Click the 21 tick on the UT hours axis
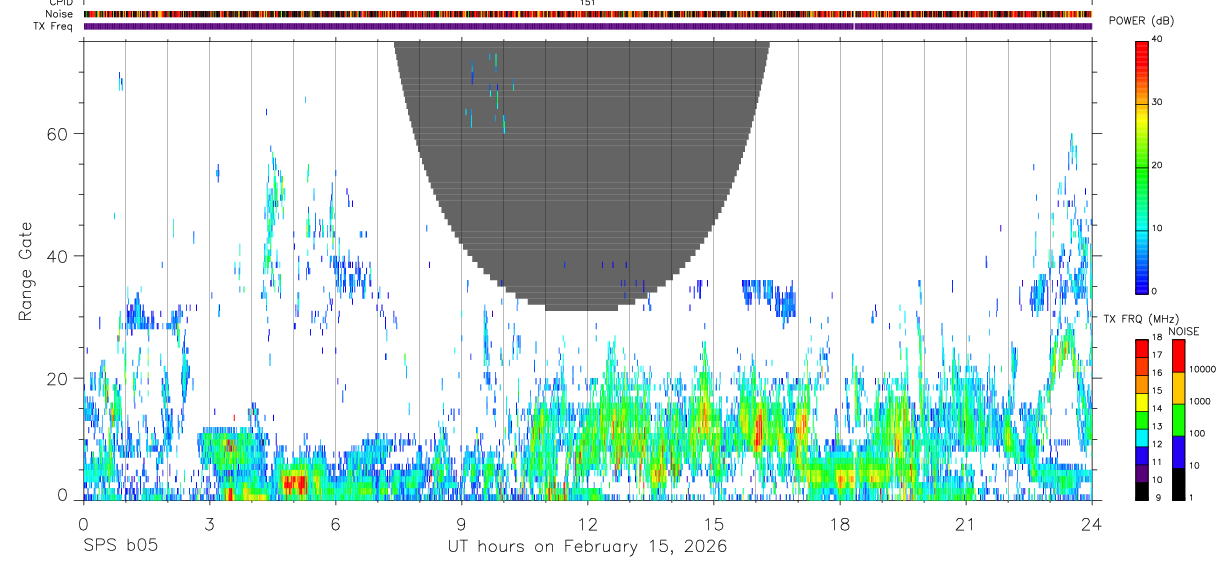Image resolution: width=1228 pixels, height=567 pixels. click(x=966, y=523)
